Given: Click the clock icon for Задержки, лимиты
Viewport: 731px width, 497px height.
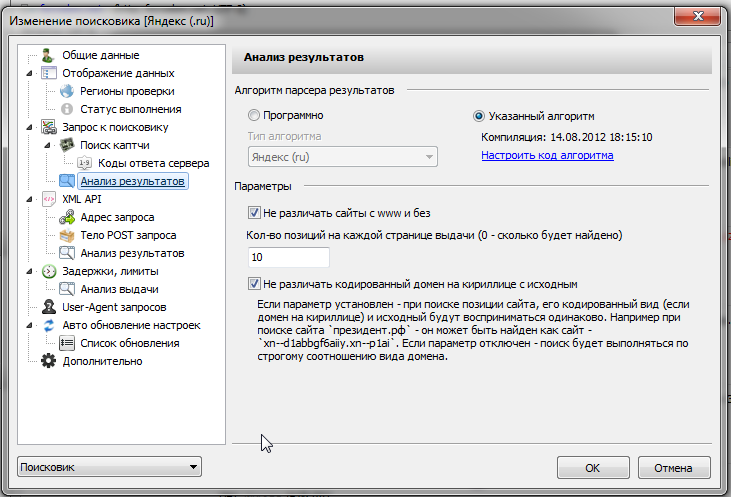Looking at the screenshot, I should 48,271.
